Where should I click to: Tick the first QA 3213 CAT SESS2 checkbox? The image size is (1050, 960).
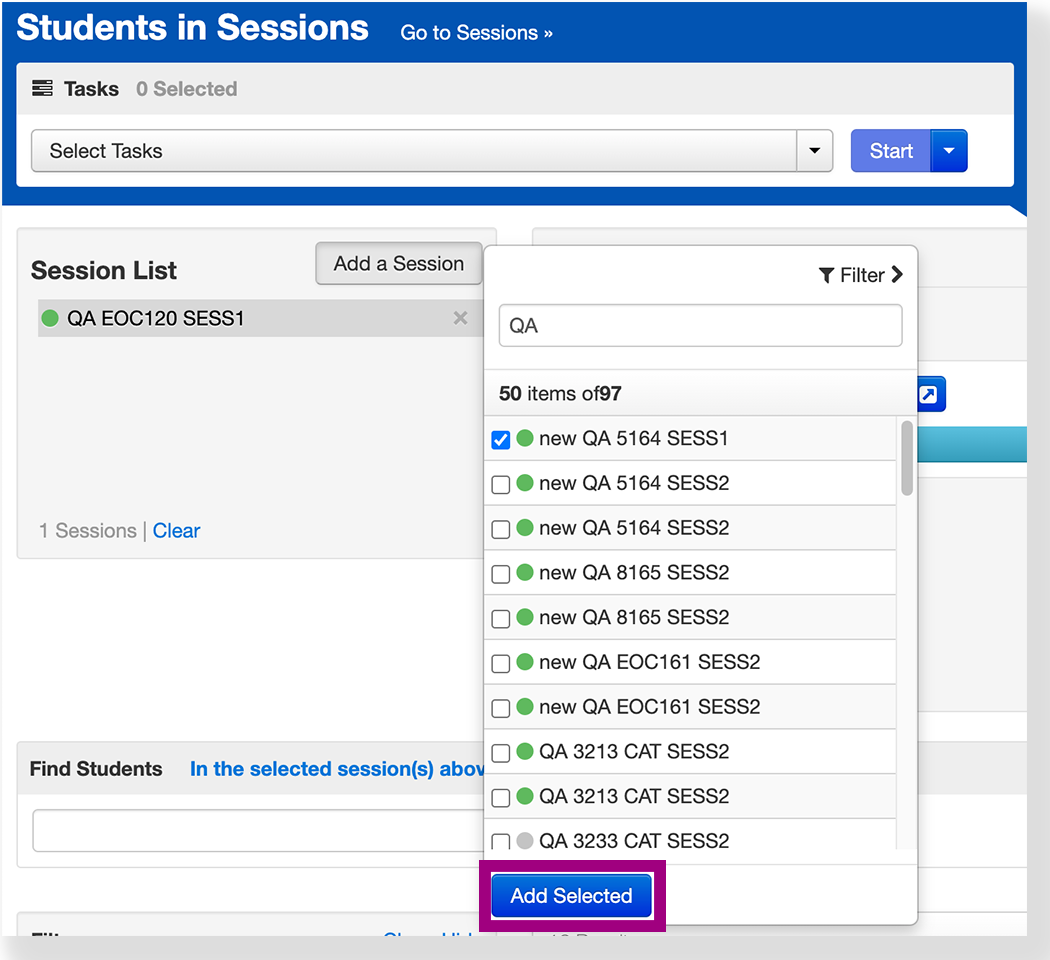501,753
